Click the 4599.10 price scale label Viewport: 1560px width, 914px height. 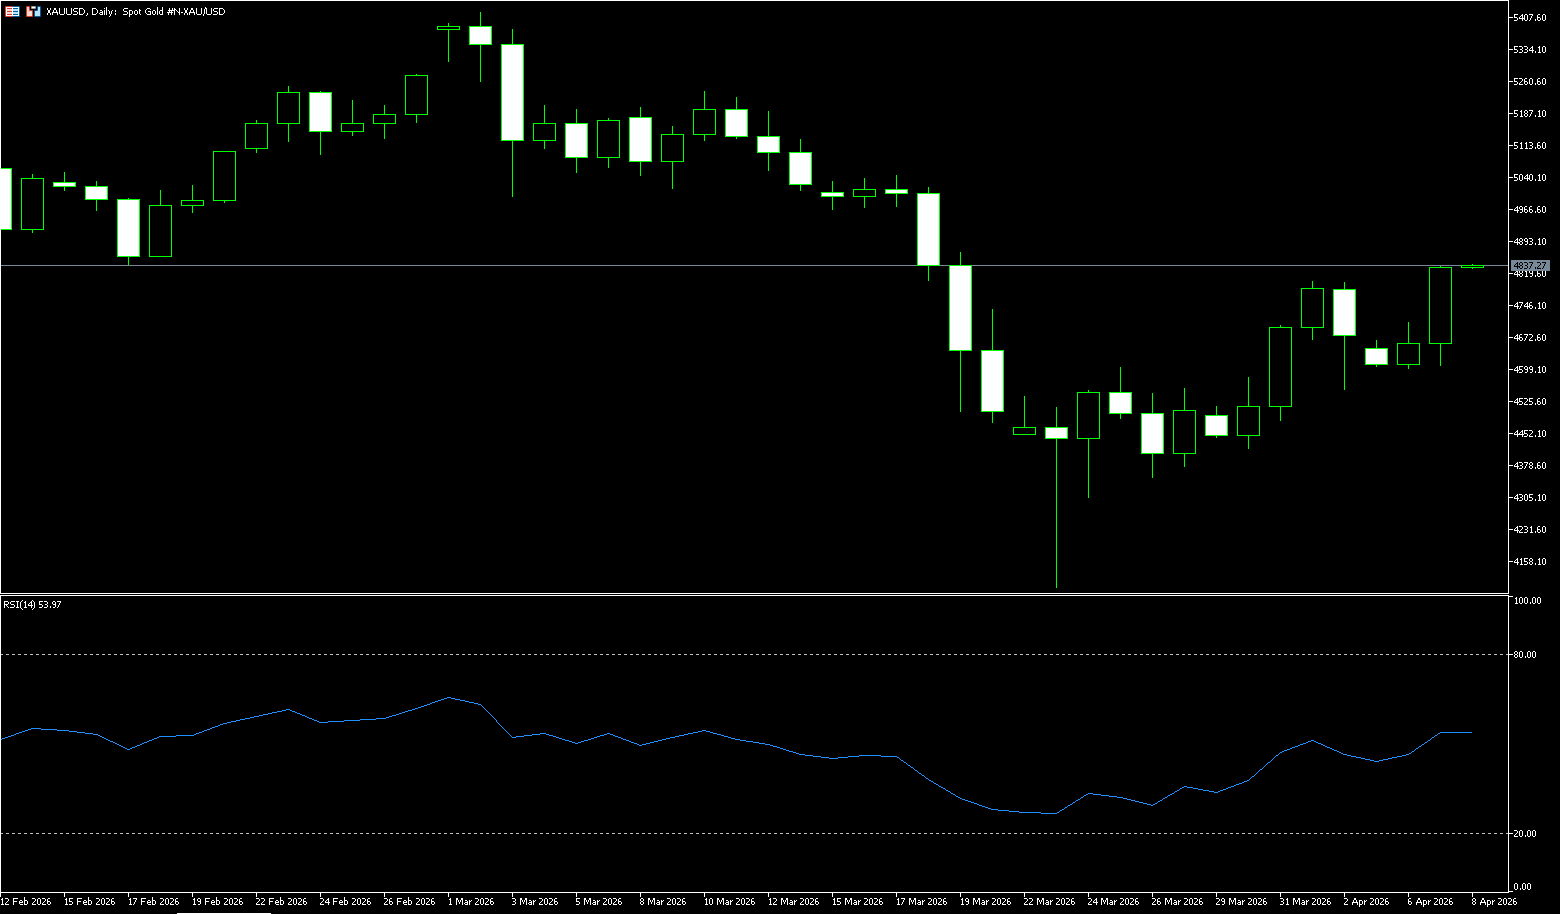coord(1530,370)
